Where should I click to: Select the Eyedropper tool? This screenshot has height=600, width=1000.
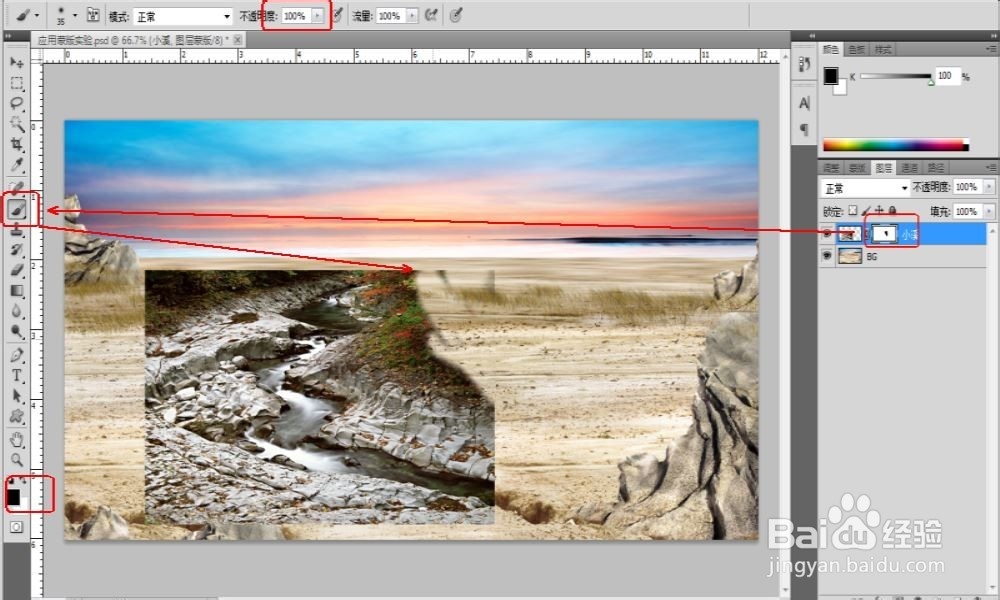[17, 165]
